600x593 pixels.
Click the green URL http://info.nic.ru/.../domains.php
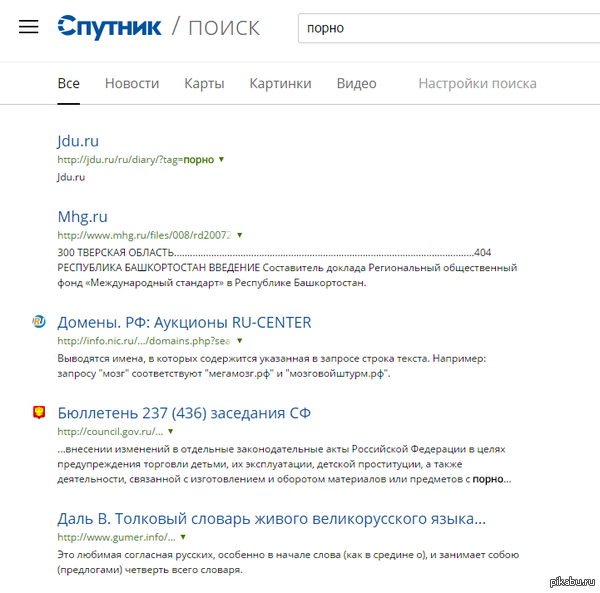pos(143,341)
